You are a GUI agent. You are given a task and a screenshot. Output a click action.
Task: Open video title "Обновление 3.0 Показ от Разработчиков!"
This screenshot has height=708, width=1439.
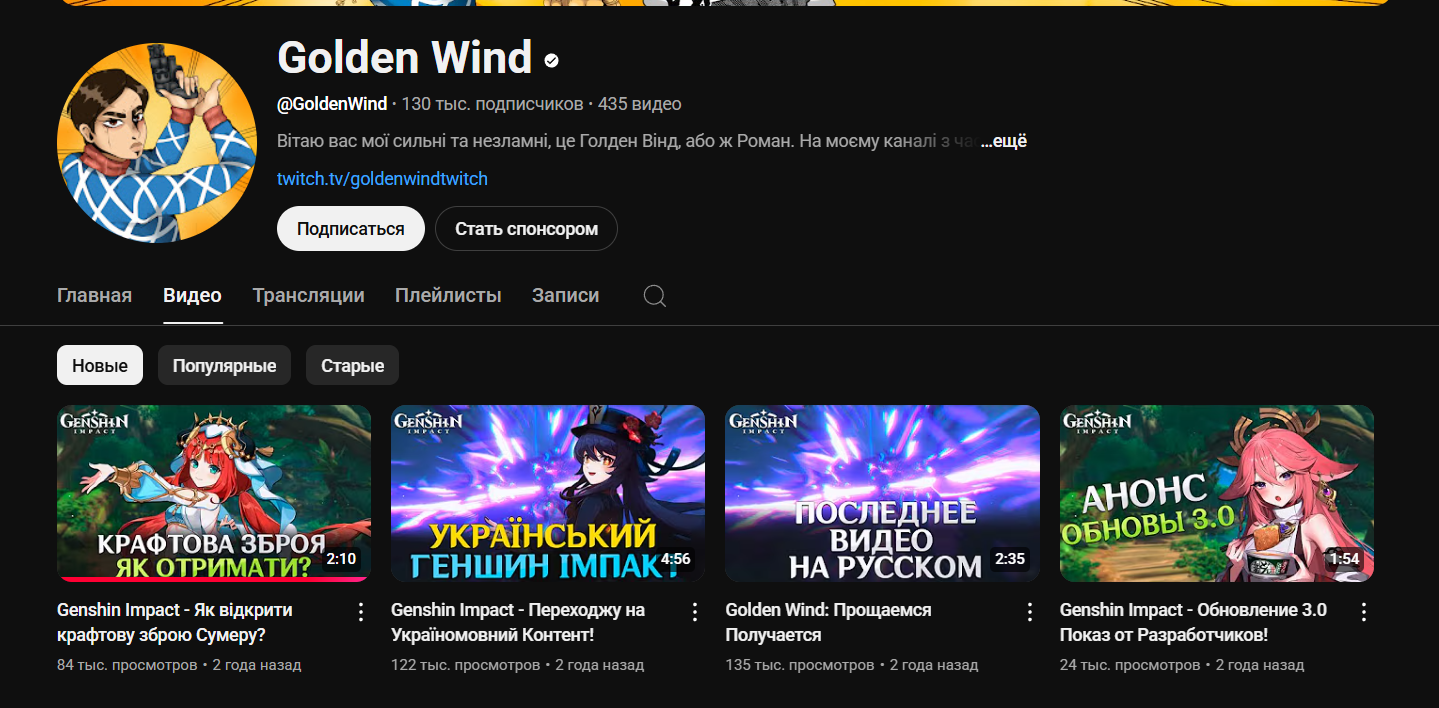(1193, 622)
